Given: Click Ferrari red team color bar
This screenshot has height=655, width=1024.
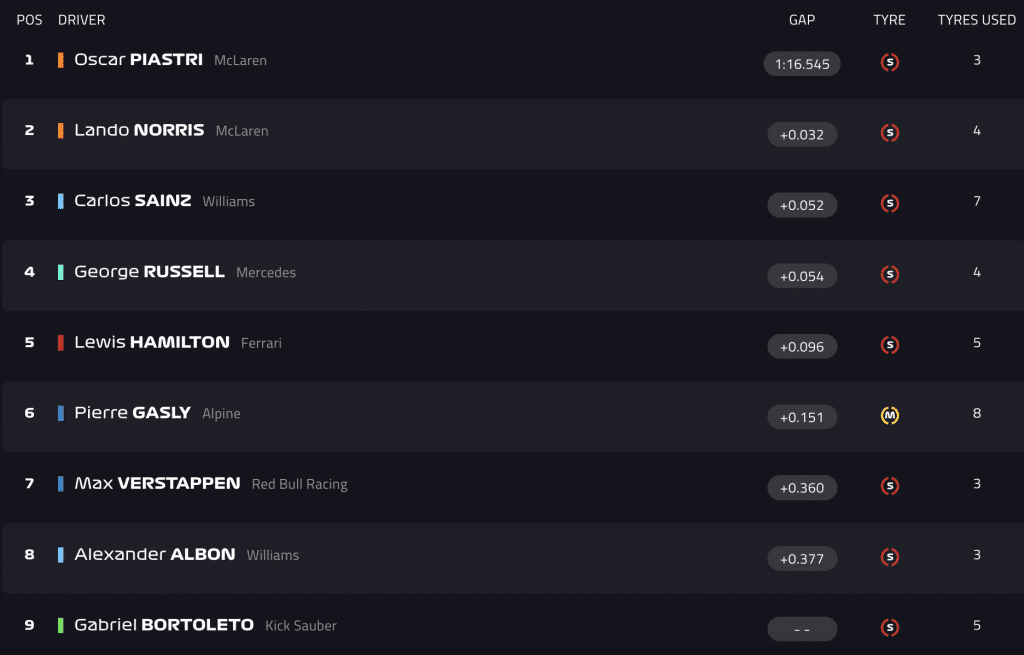Looking at the screenshot, I should (x=61, y=343).
